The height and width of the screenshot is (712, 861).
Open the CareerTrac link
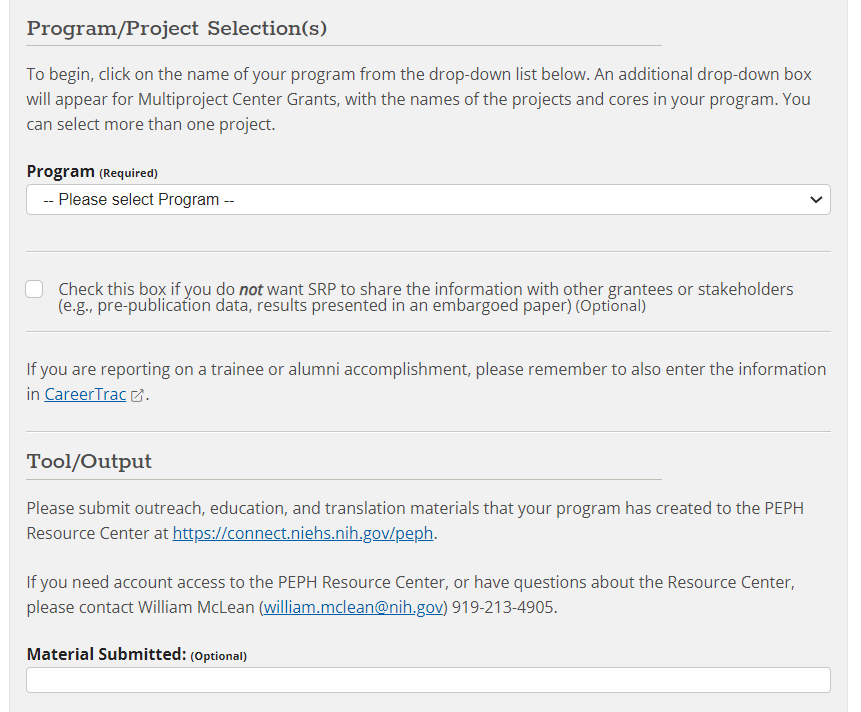point(85,394)
